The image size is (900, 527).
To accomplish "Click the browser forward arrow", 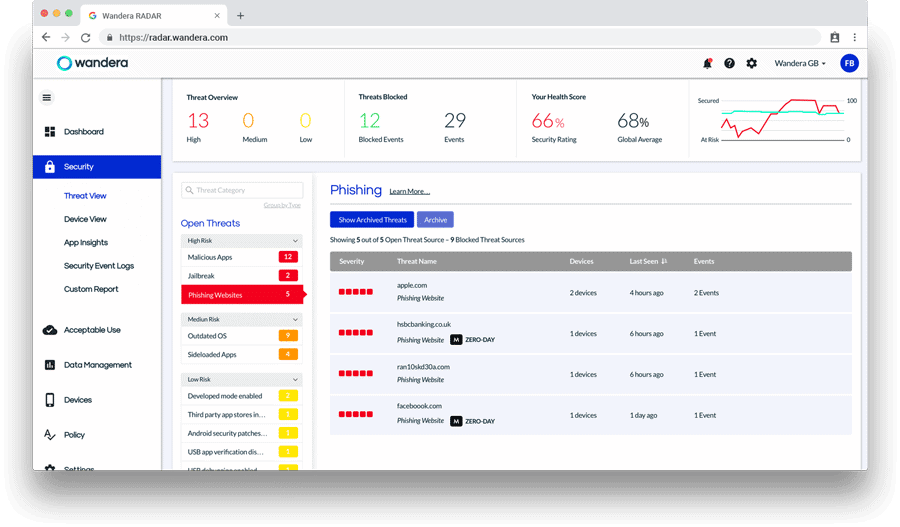I will click(x=65, y=37).
